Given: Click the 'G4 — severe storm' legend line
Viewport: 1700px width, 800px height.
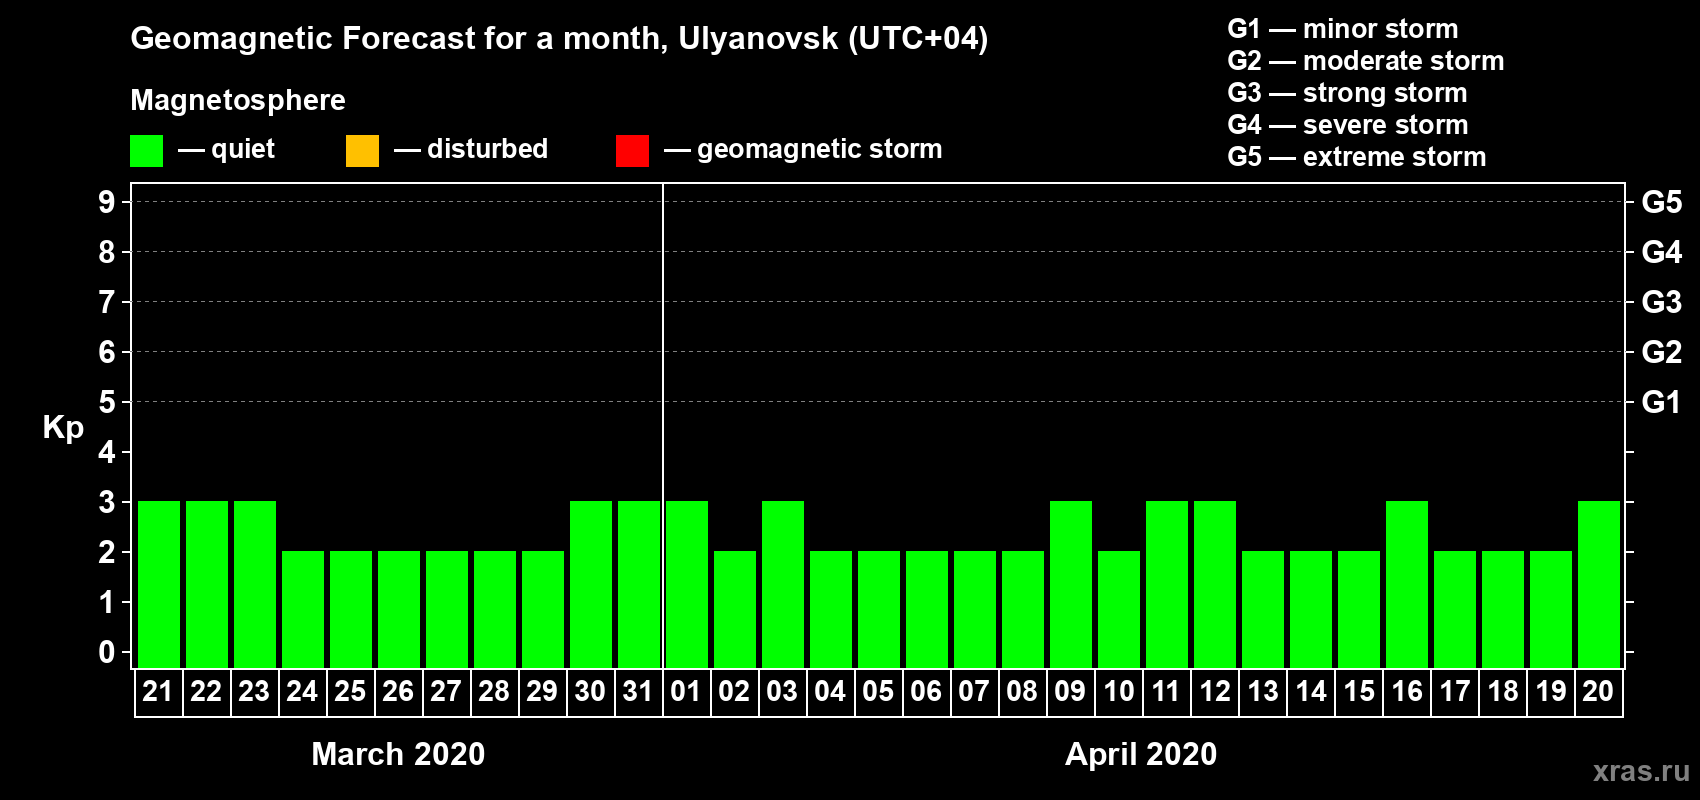Looking at the screenshot, I should click(x=1347, y=125).
